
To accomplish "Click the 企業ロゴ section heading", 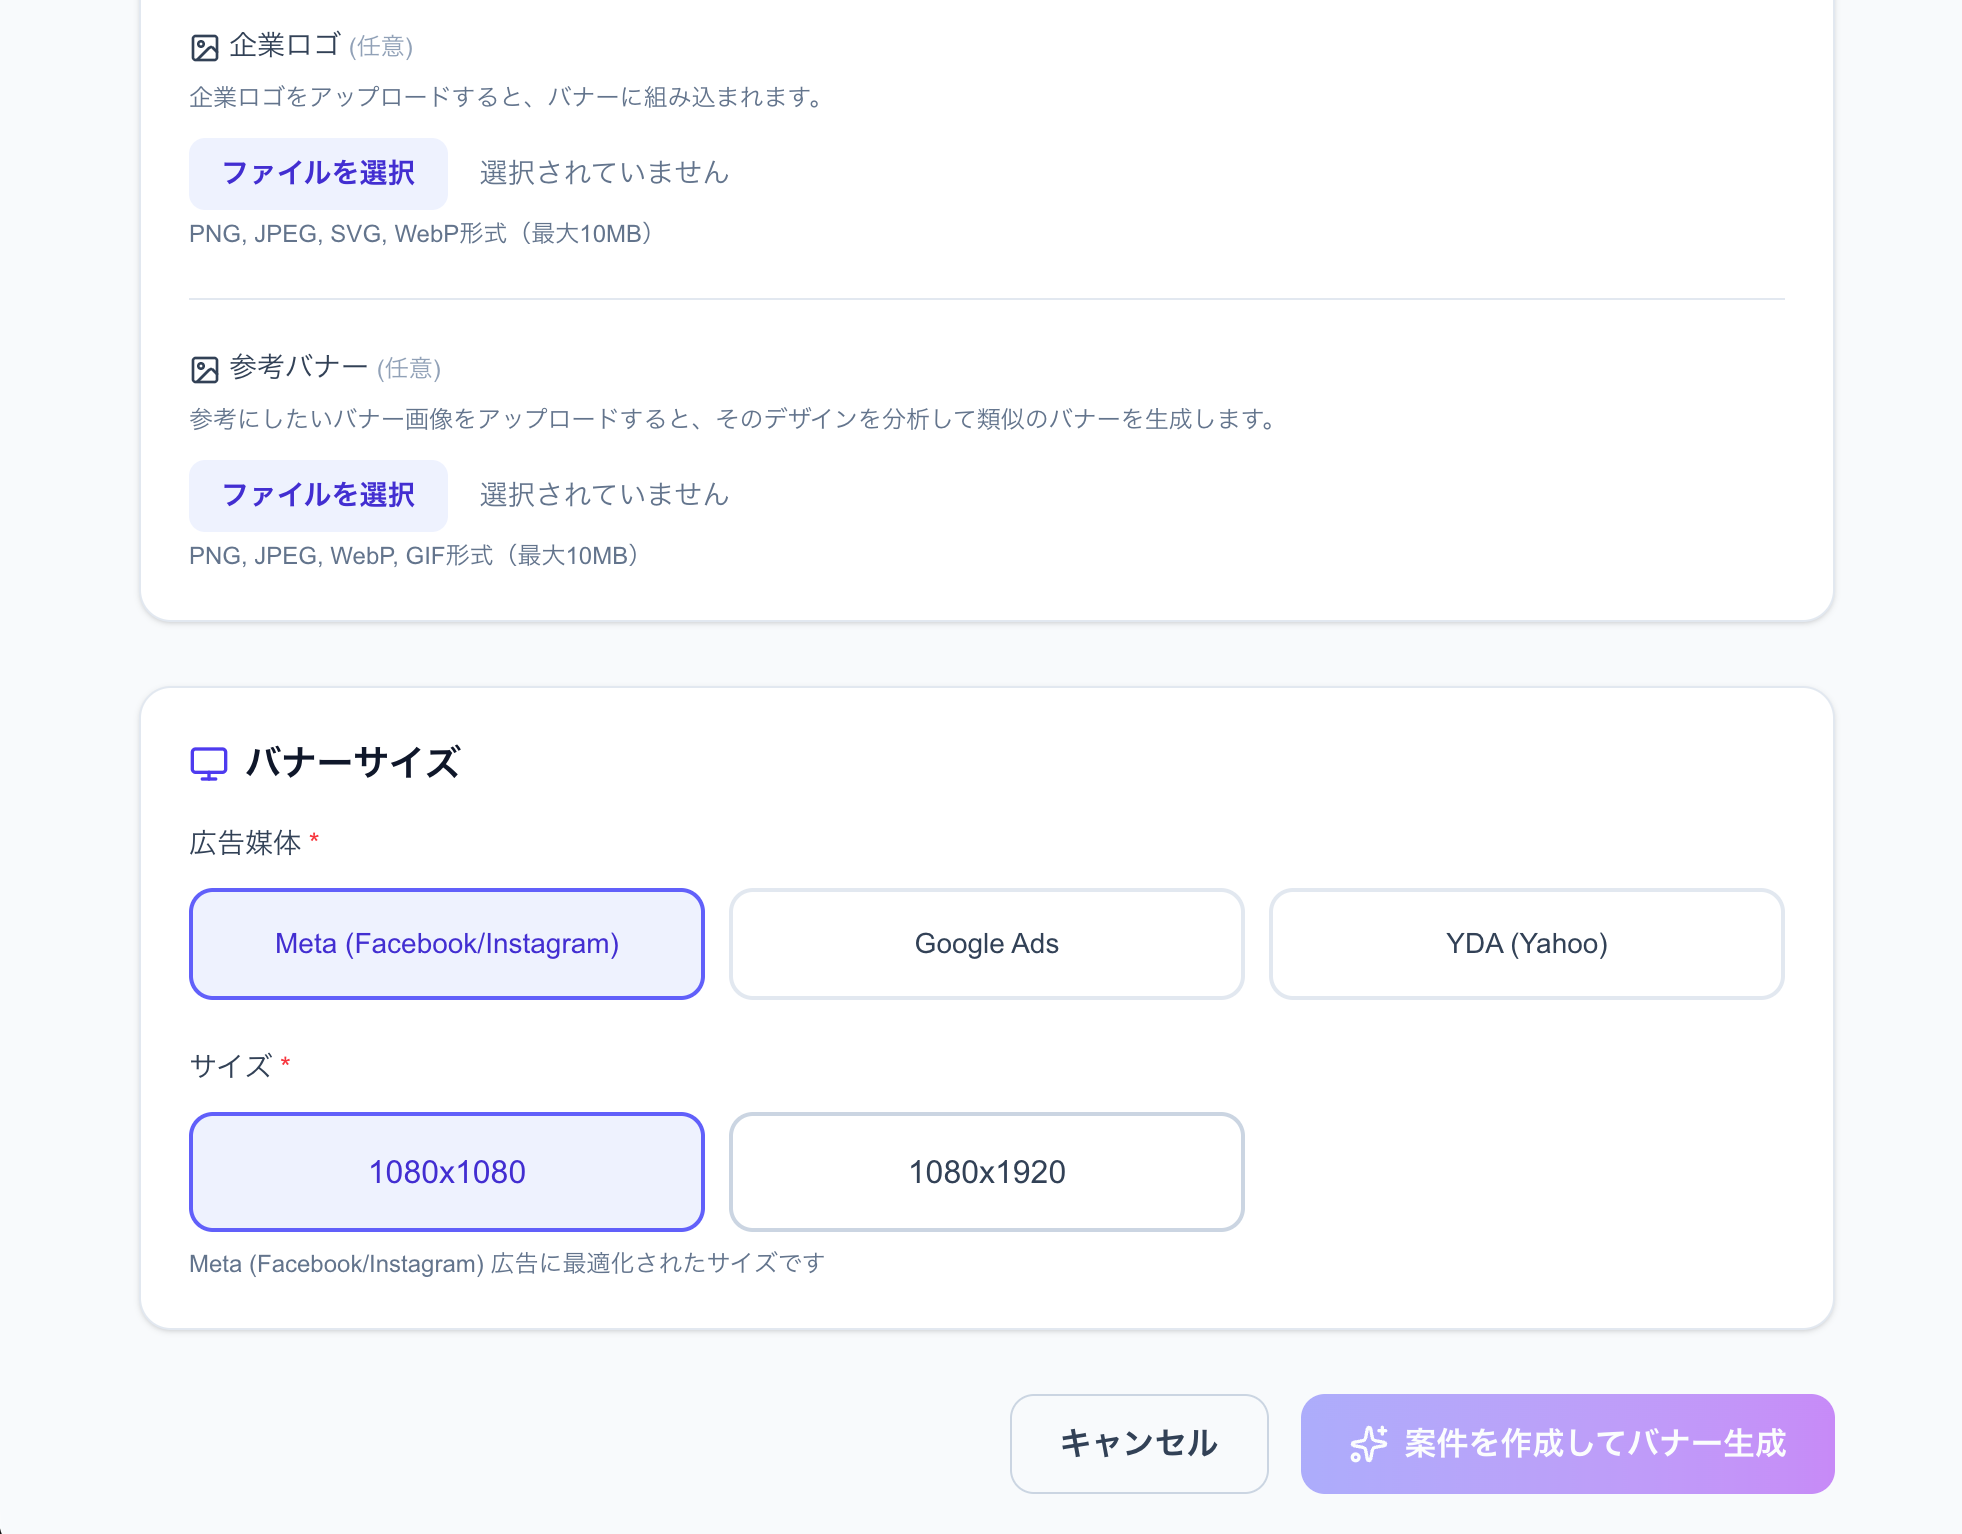I will point(285,44).
